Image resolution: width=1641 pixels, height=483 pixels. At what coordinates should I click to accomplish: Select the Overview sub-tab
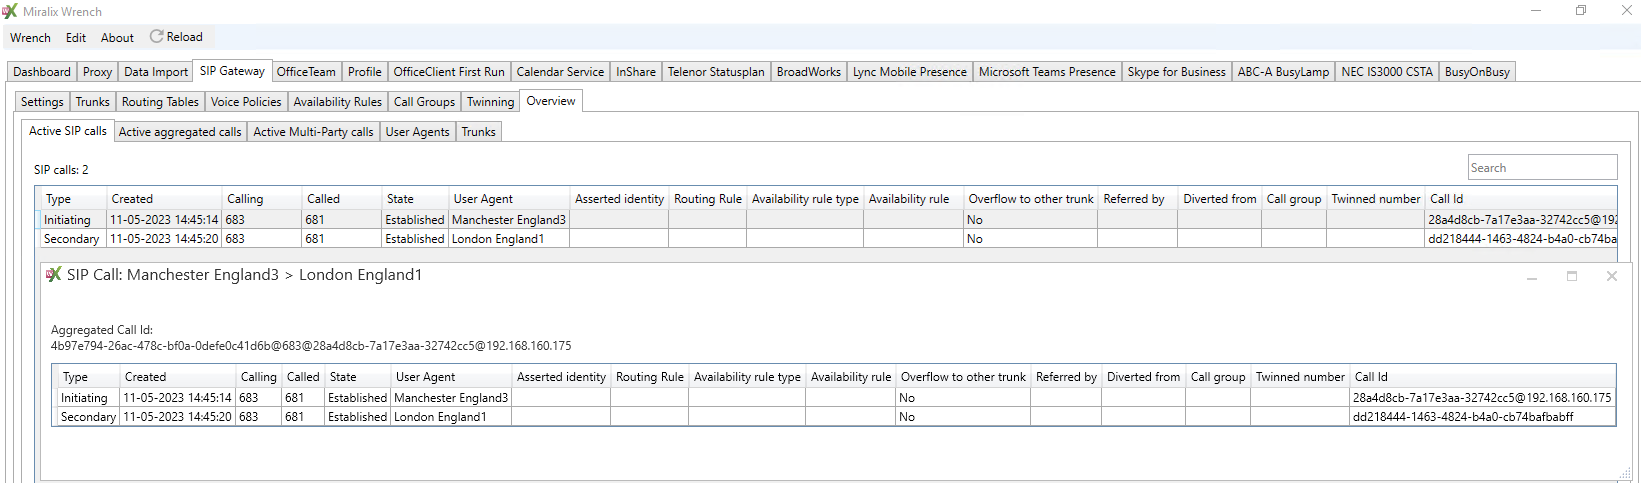point(551,101)
